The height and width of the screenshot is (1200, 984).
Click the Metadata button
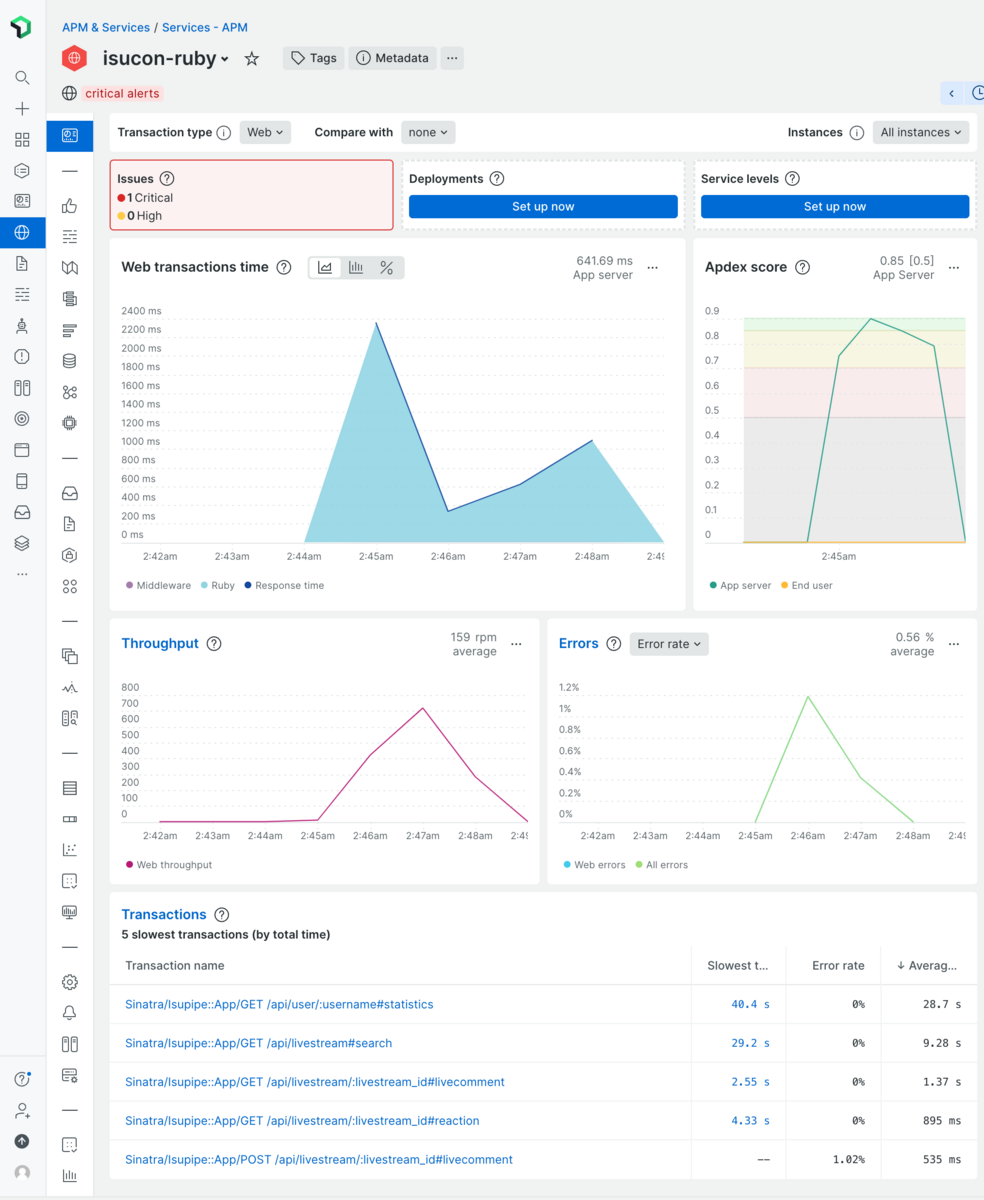tap(393, 58)
